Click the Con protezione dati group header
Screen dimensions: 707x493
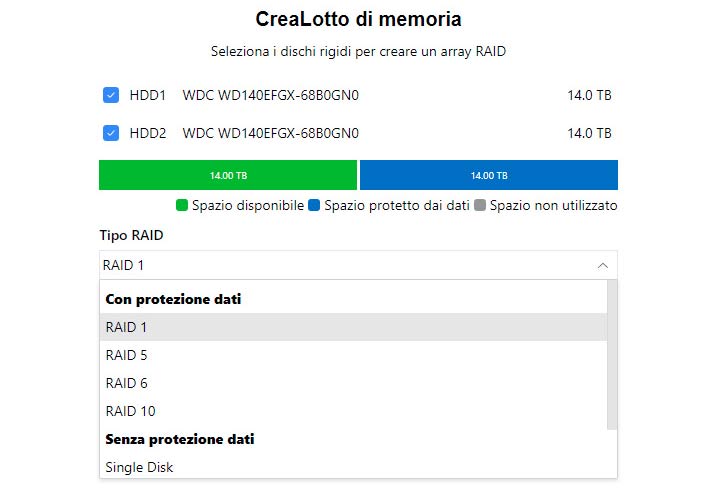pyautogui.click(x=173, y=299)
